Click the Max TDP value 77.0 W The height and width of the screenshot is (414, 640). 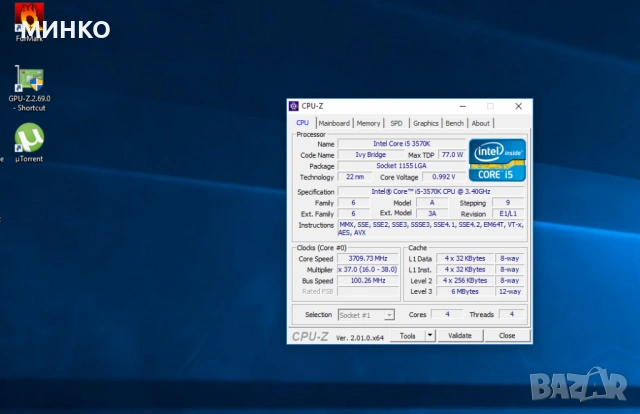click(452, 155)
